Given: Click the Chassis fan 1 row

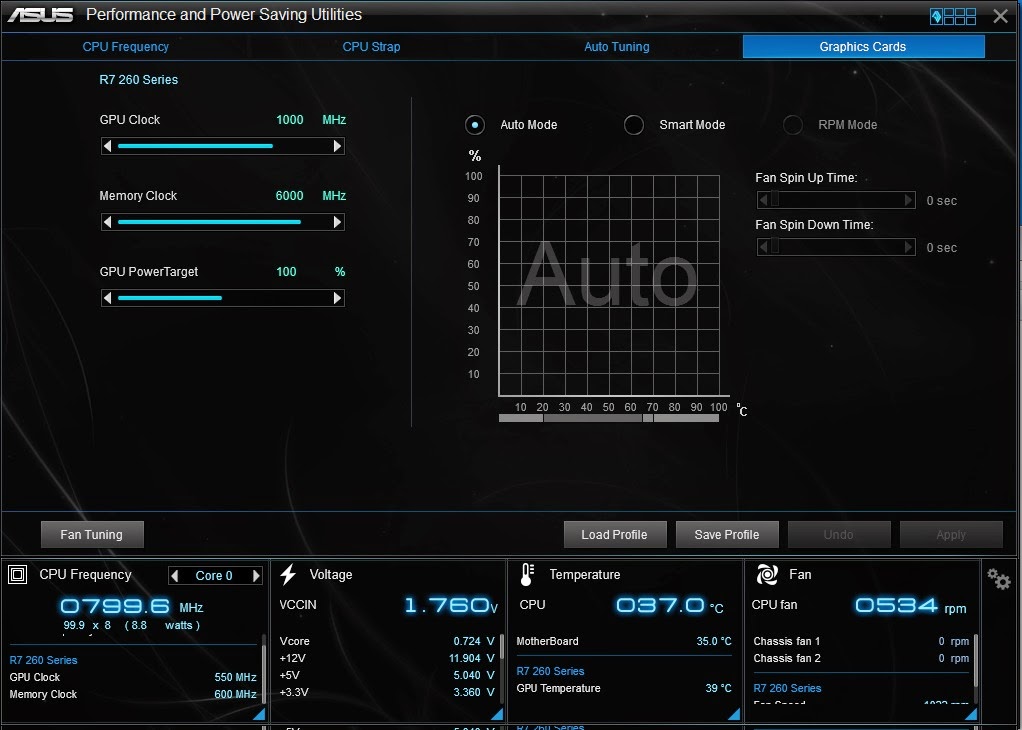Looking at the screenshot, I should (x=861, y=641).
